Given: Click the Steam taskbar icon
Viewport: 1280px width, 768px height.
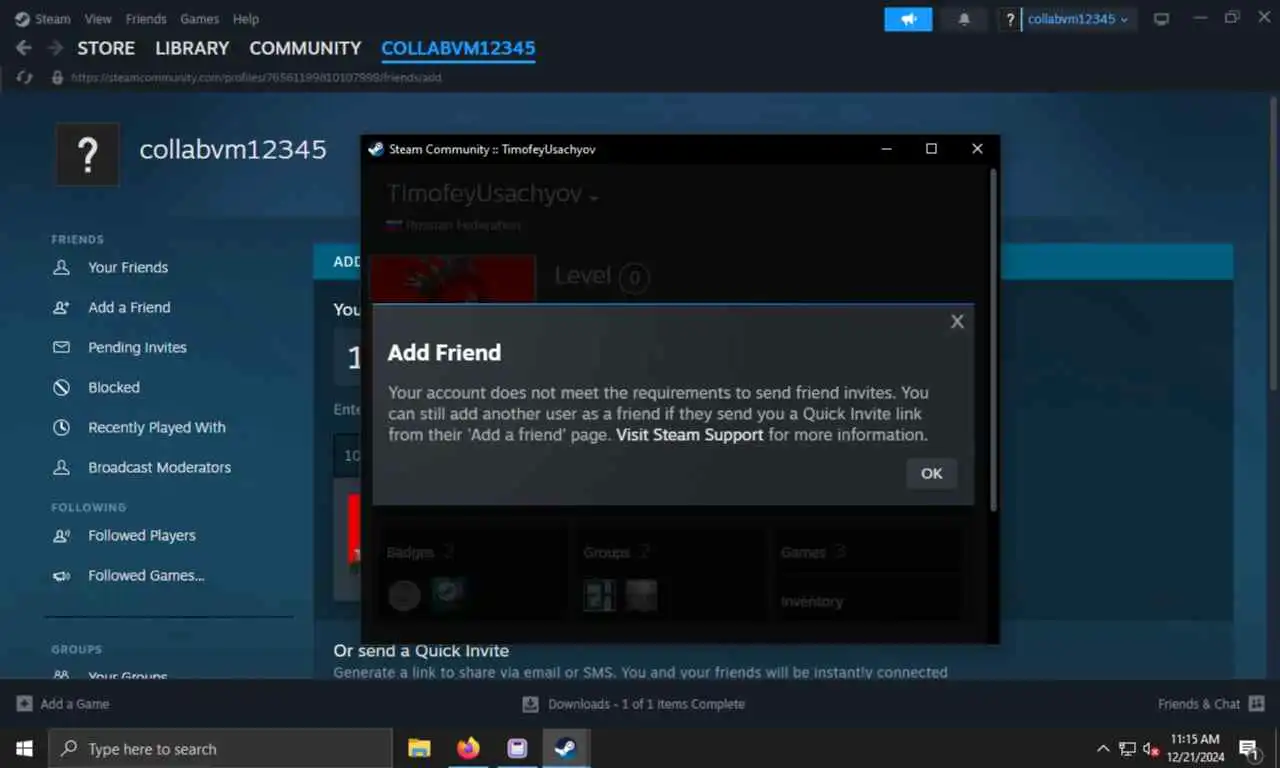Looking at the screenshot, I should coord(566,748).
